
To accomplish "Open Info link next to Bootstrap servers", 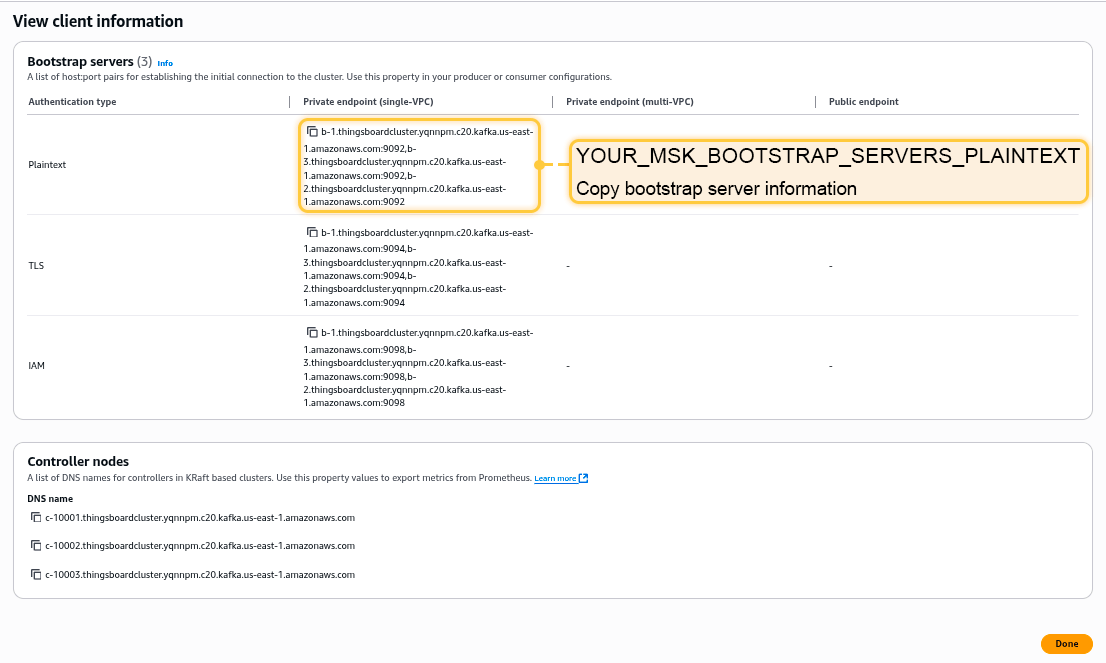I will click(x=165, y=63).
